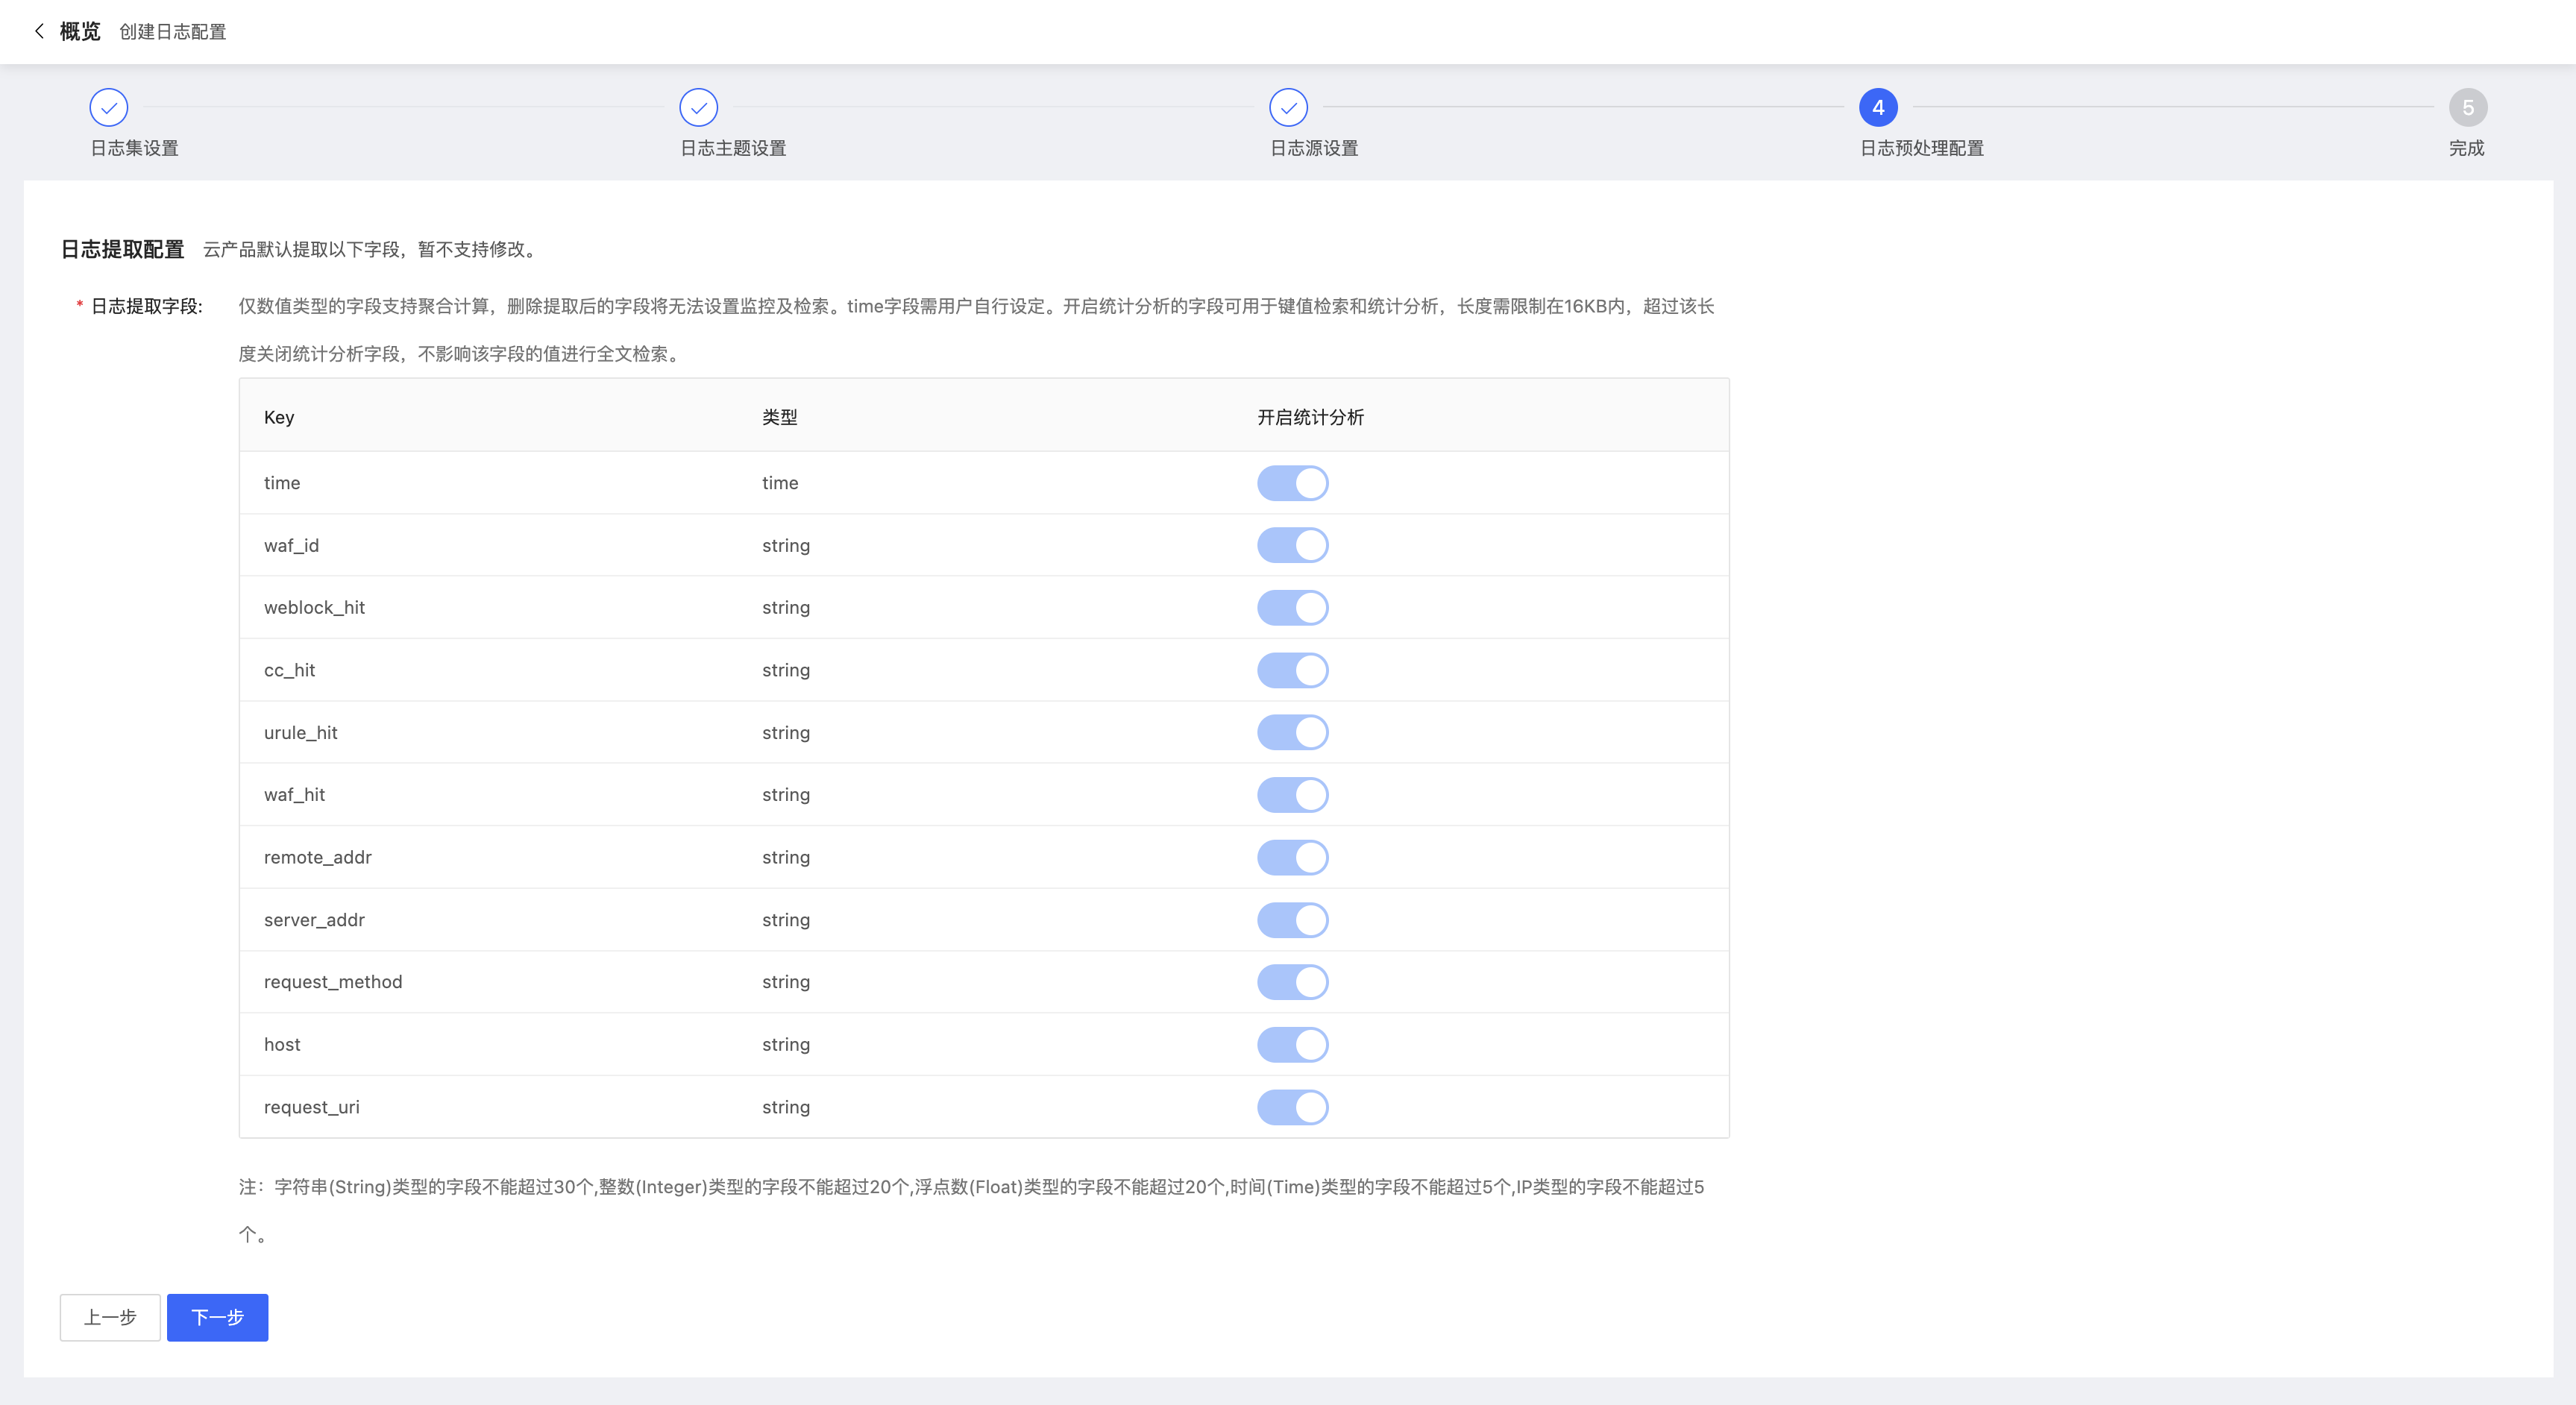Screen dimensions: 2576x1405
Task: Select the 日志主题设置 step label
Action: pyautogui.click(x=733, y=148)
